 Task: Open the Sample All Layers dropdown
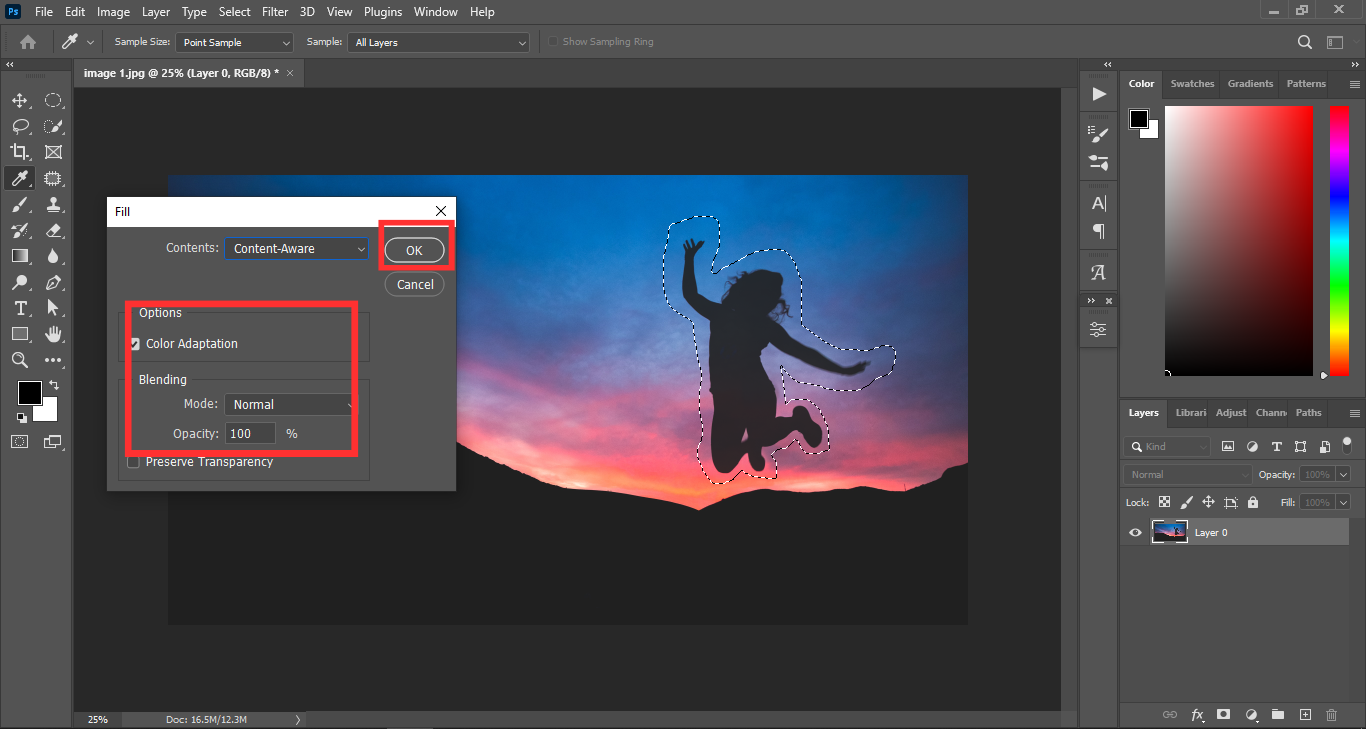click(x=438, y=43)
